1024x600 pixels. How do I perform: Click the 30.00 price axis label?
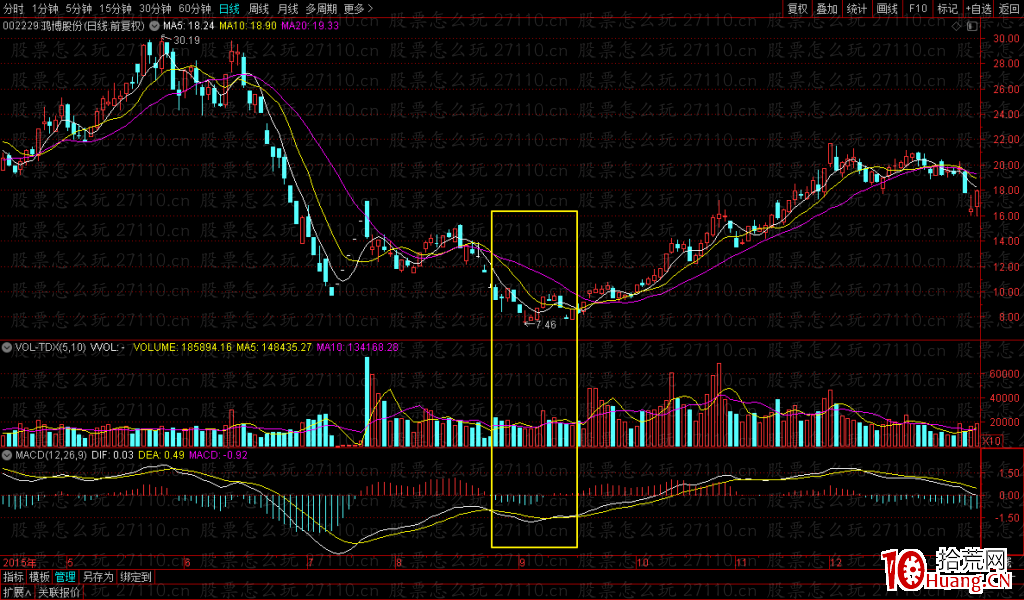coord(1006,39)
